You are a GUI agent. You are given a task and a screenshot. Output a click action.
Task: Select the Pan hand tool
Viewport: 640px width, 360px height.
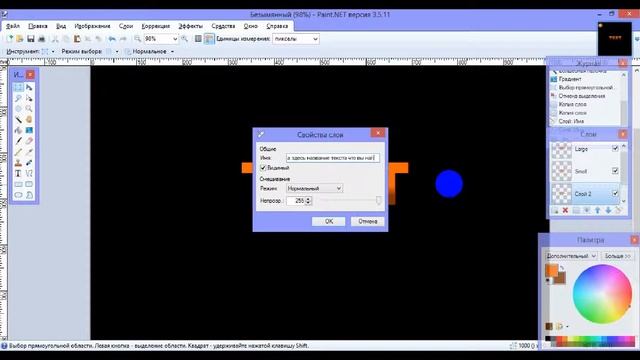tap(29, 120)
